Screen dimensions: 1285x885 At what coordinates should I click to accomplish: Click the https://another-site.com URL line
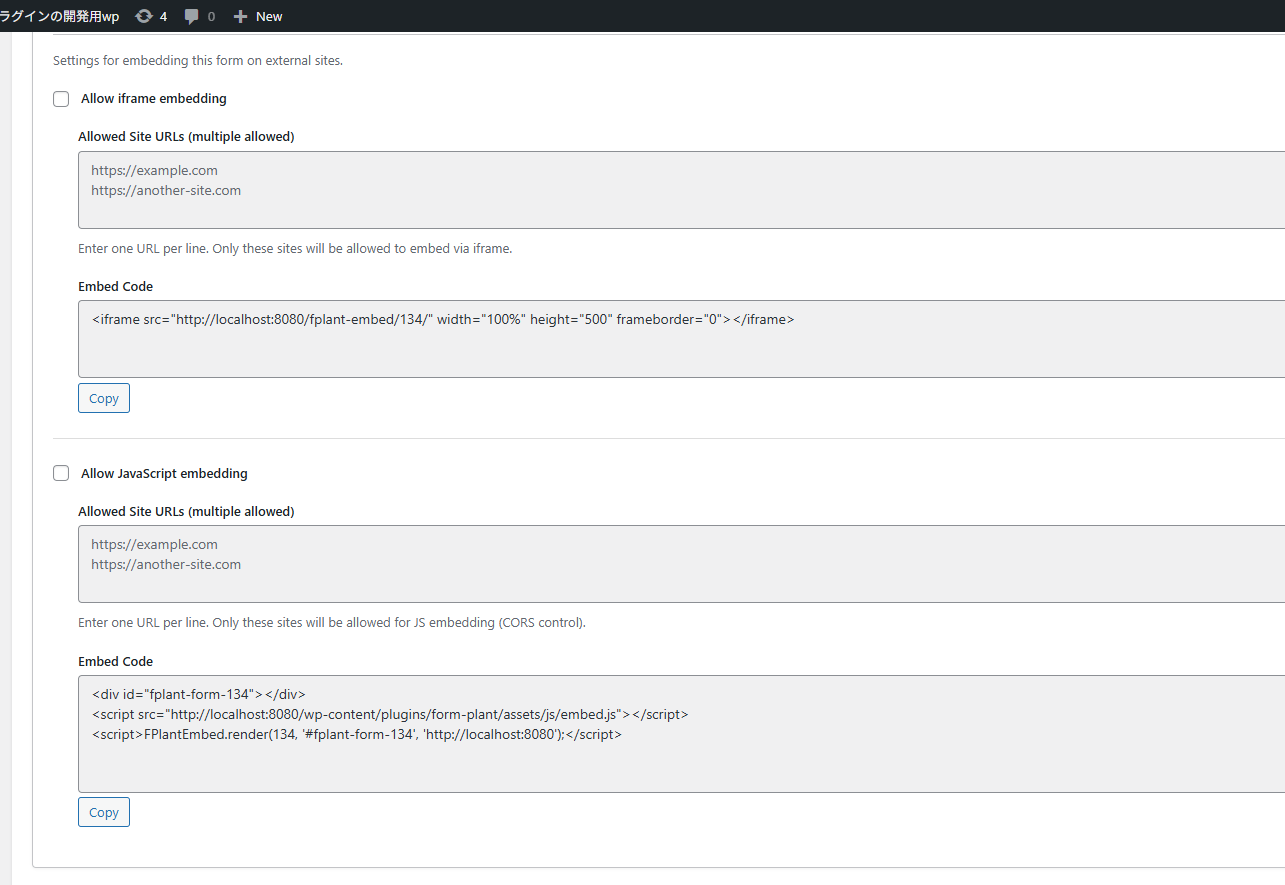point(166,190)
